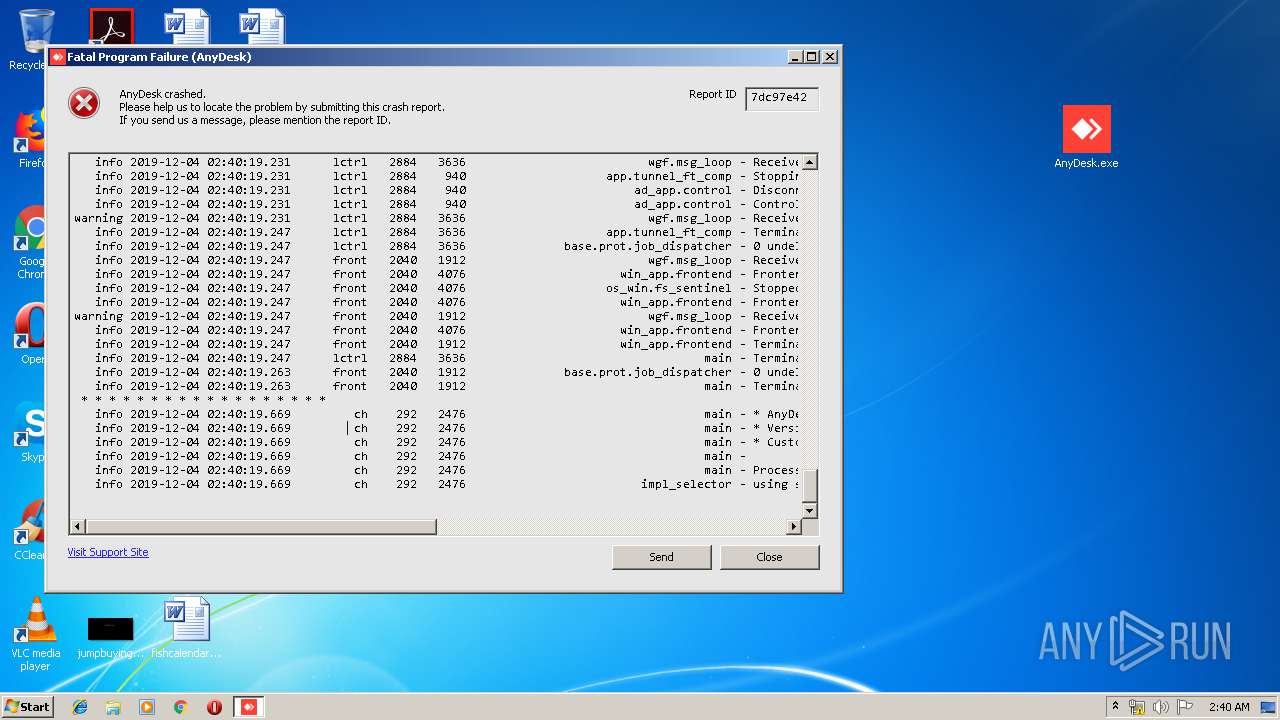Open the Action Center flag icon

click(x=1185, y=707)
